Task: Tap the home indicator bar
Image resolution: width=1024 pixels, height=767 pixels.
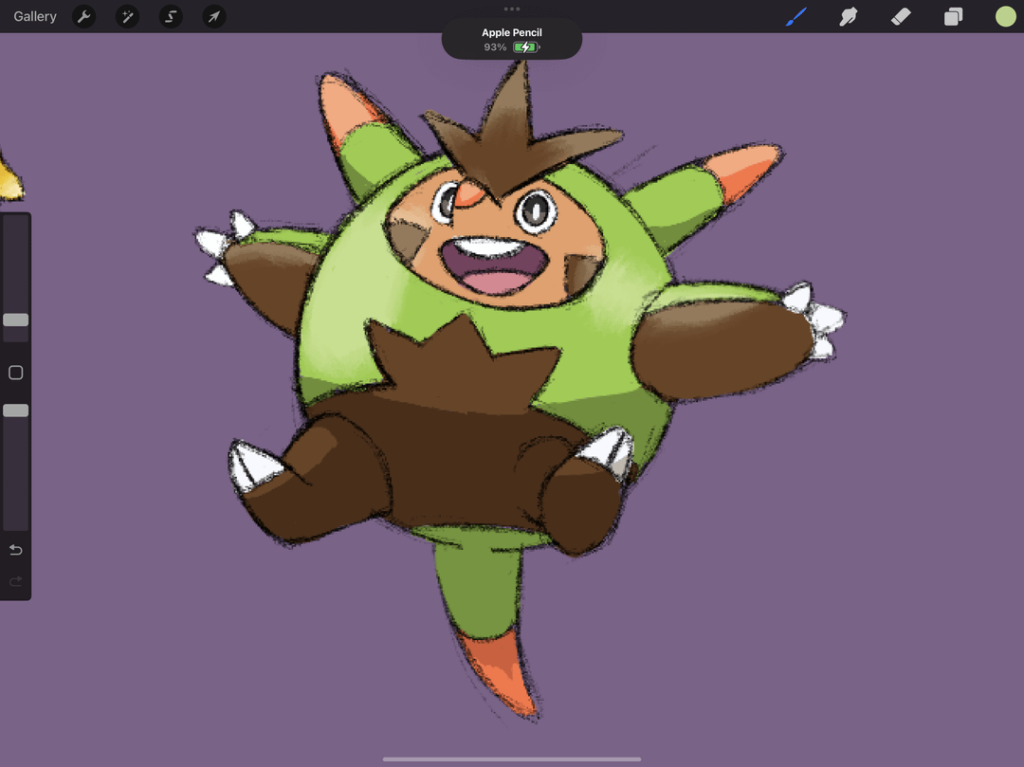Action: point(512,759)
